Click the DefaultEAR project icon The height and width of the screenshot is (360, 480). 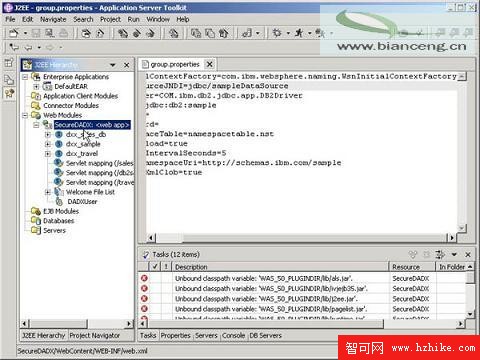click(x=47, y=86)
